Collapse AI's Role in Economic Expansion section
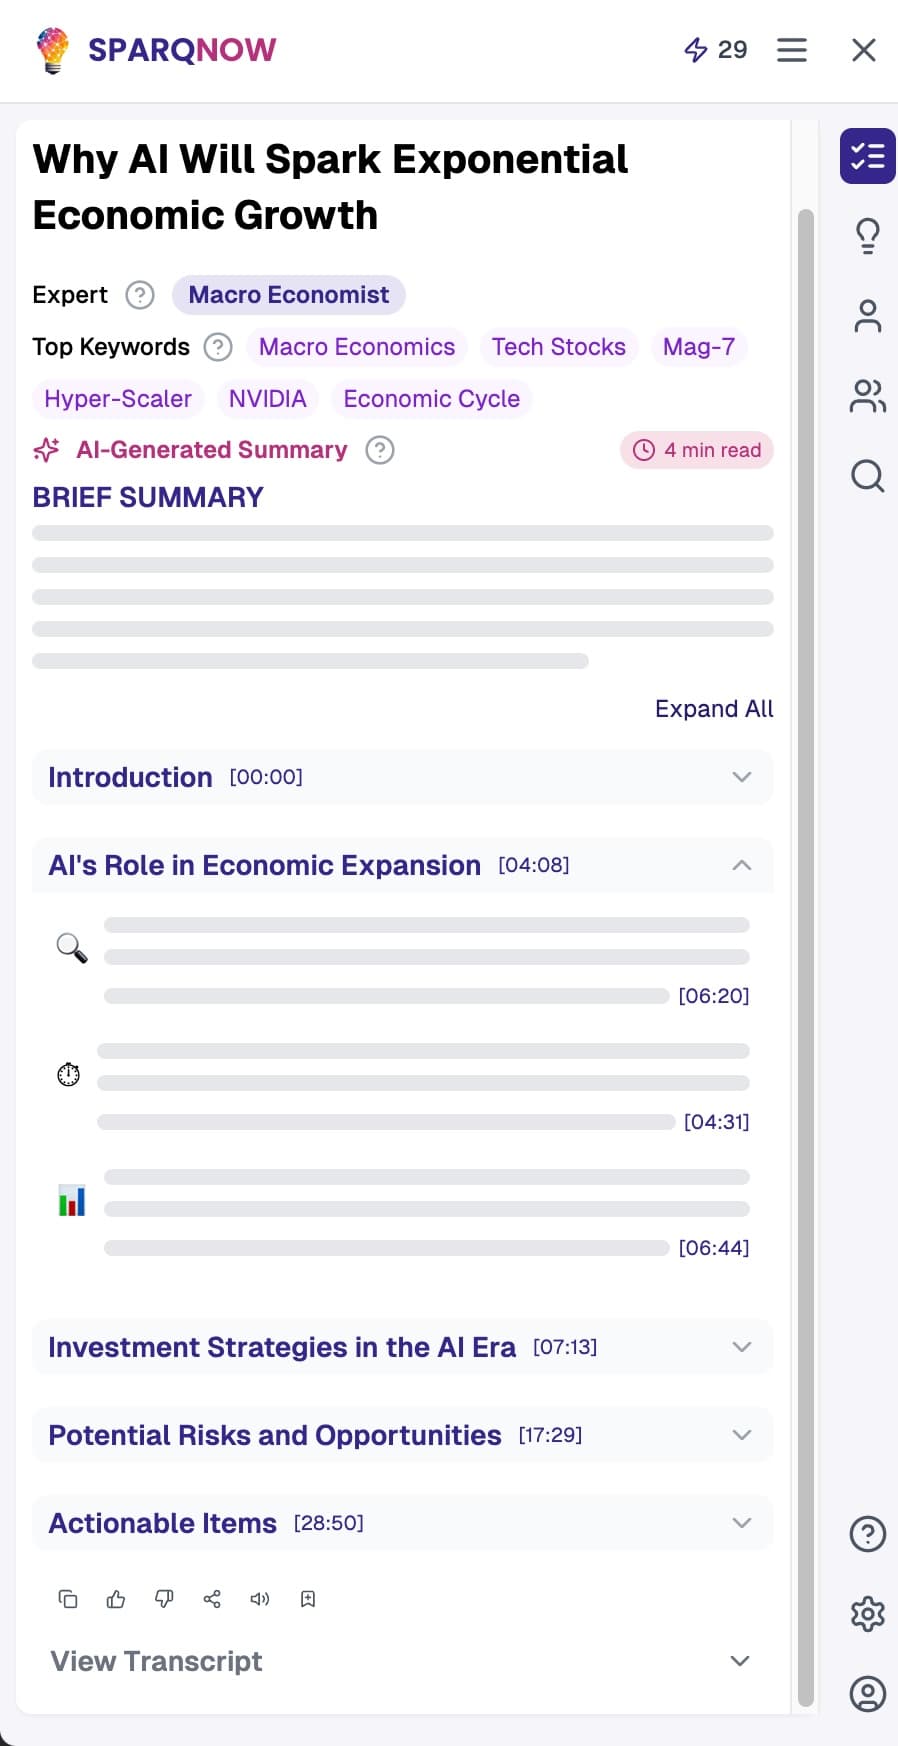The image size is (898, 1746). (741, 865)
